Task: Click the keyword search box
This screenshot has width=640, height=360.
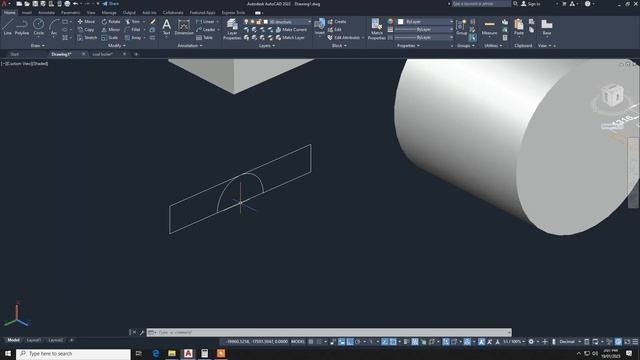Action: (x=481, y=4)
